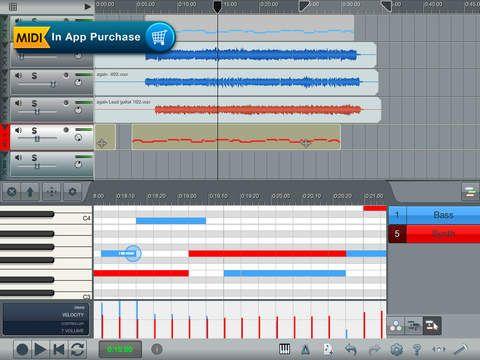Click the three-circles mode button below channel list
The image size is (480, 360).
point(396,325)
